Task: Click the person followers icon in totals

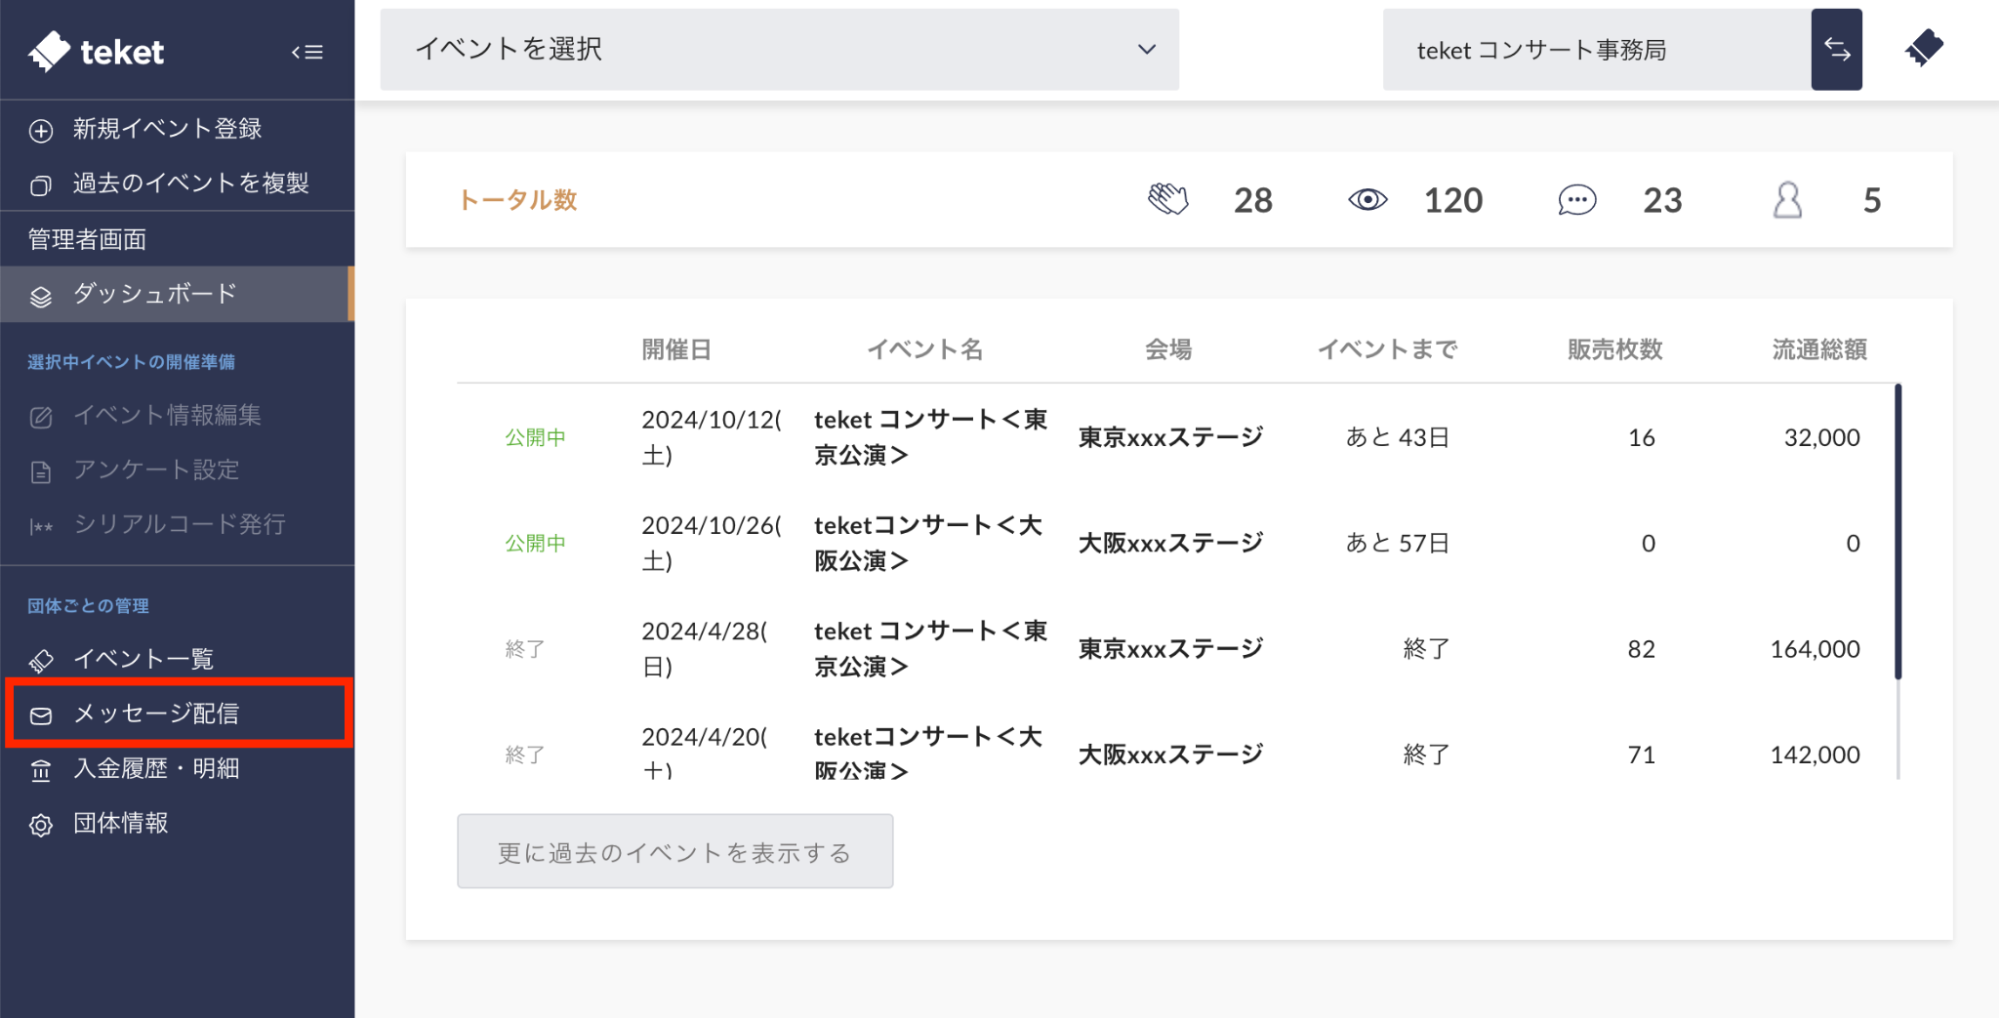Action: point(1787,200)
